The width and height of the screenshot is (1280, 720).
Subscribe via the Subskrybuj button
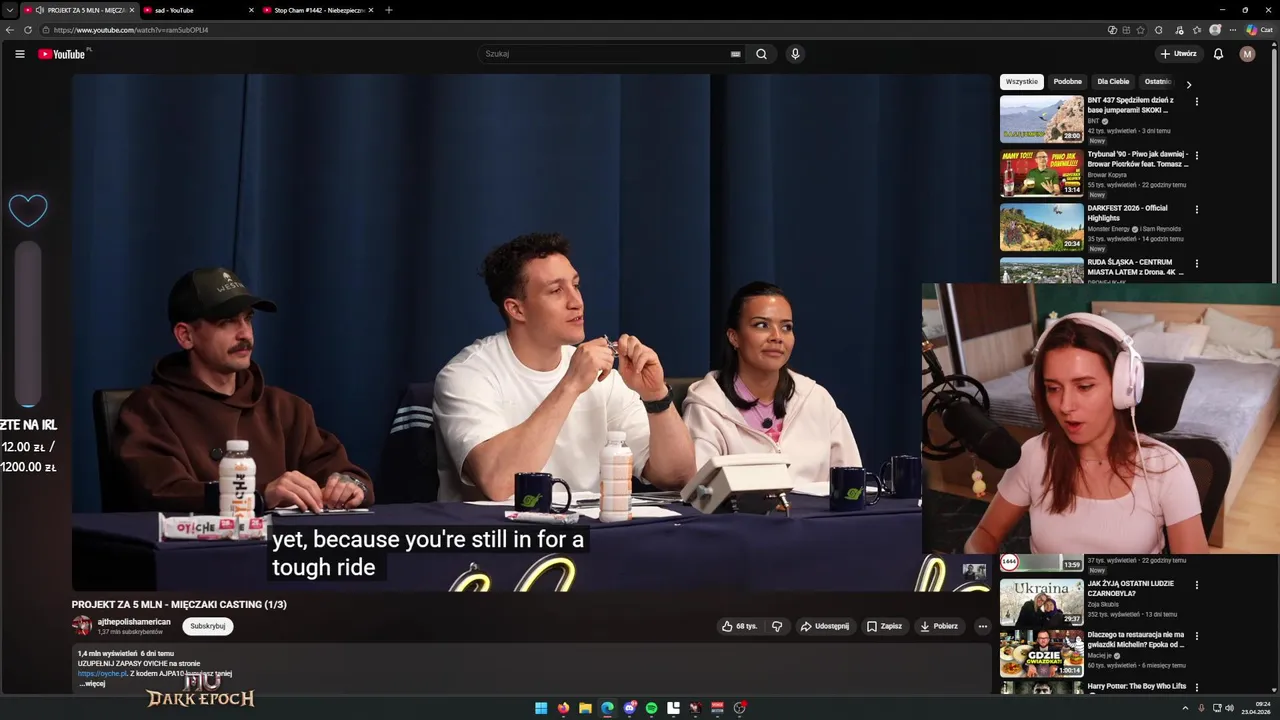click(208, 626)
